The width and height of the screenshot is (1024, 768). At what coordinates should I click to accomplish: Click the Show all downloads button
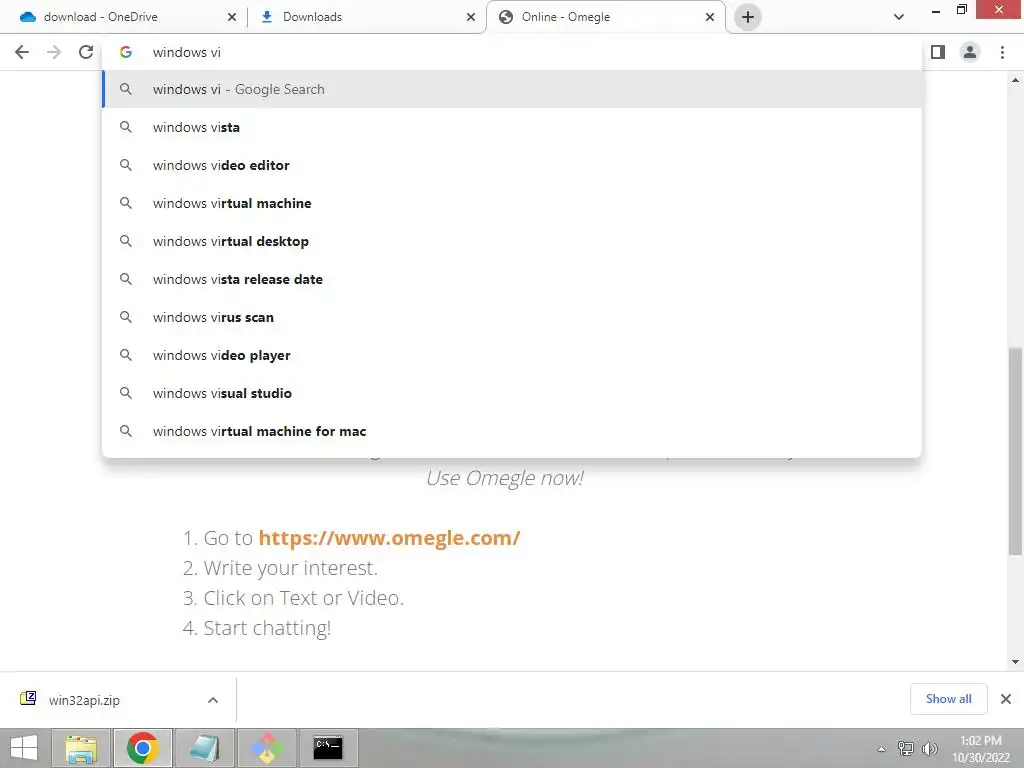coord(948,699)
